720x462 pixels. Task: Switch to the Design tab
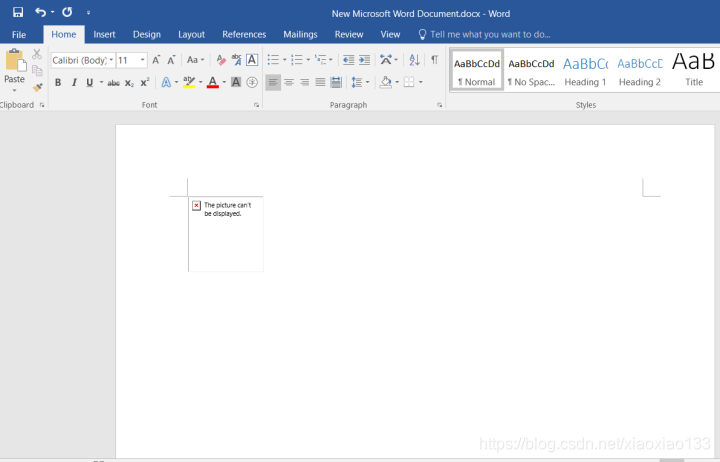click(147, 34)
